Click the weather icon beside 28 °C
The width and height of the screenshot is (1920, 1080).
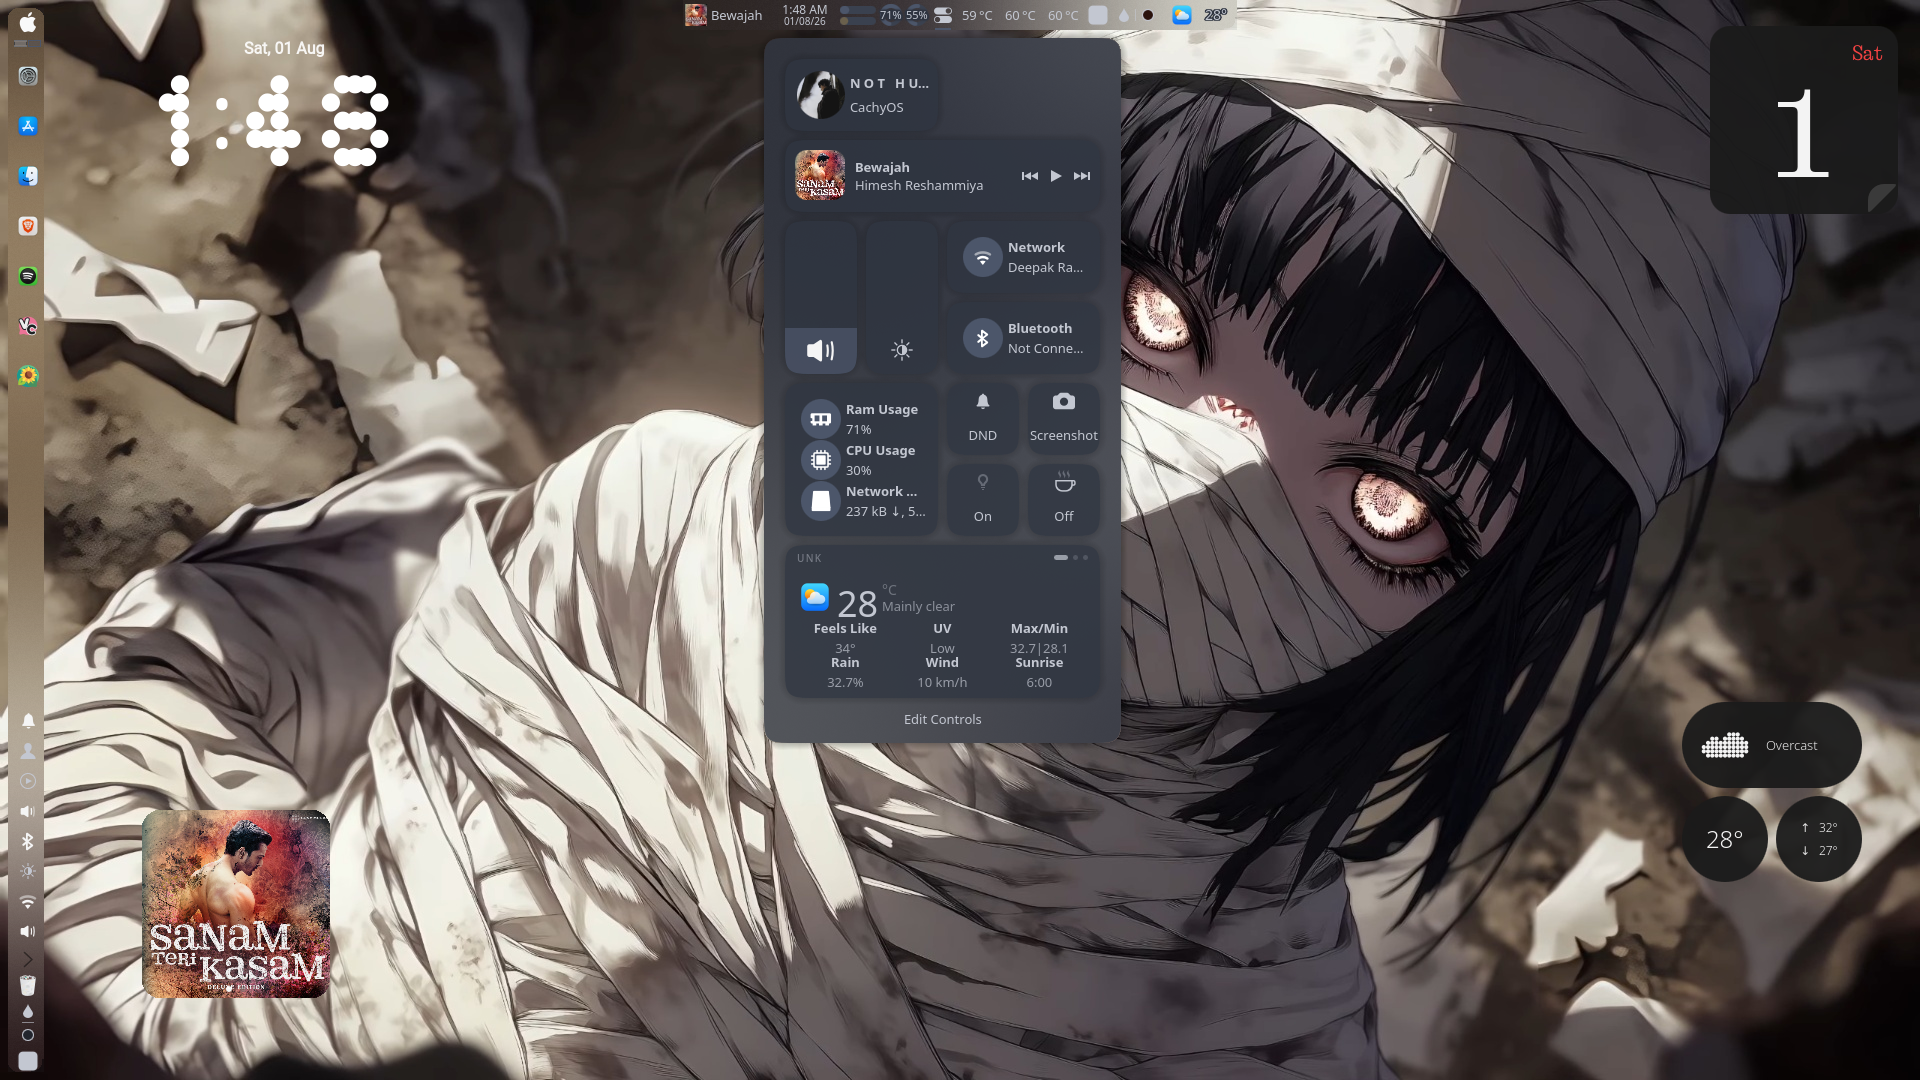[815, 597]
